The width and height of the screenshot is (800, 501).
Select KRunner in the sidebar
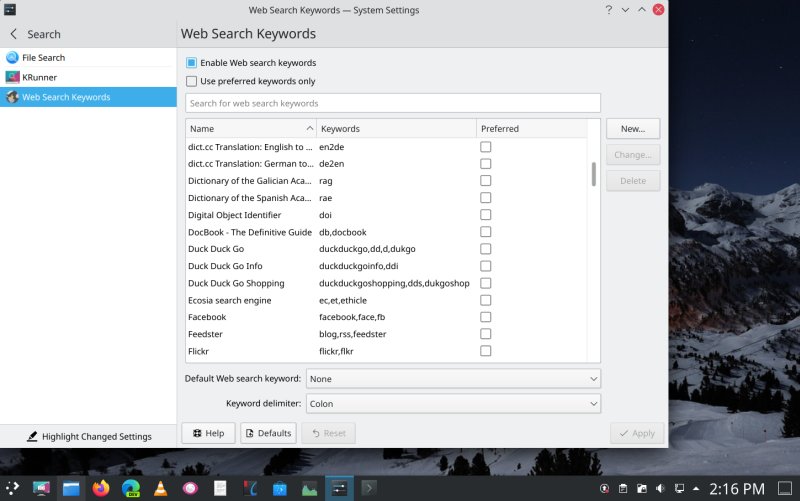click(88, 77)
